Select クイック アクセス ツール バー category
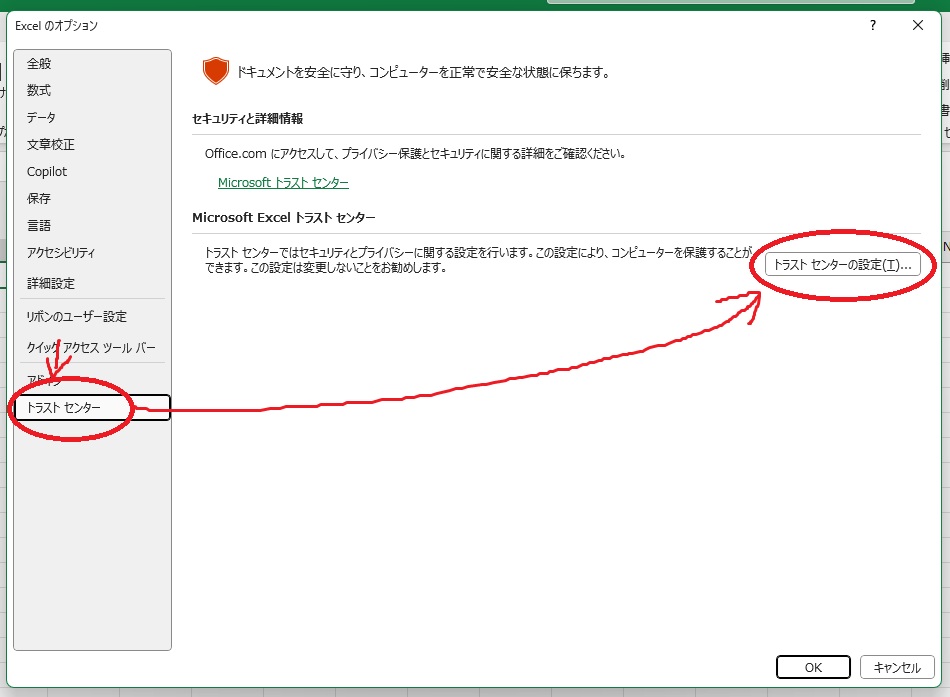Screen dimensions: 950x697 (x=91, y=348)
